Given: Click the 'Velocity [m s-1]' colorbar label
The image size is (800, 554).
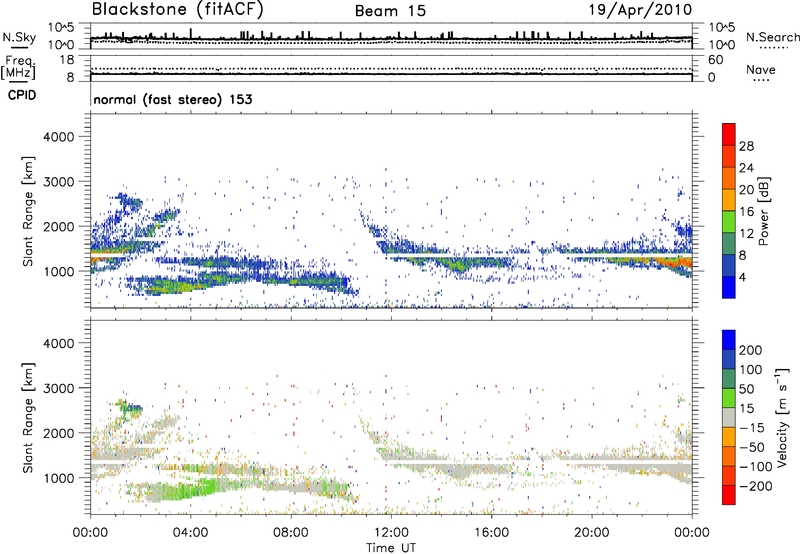Looking at the screenshot, I should tap(782, 417).
